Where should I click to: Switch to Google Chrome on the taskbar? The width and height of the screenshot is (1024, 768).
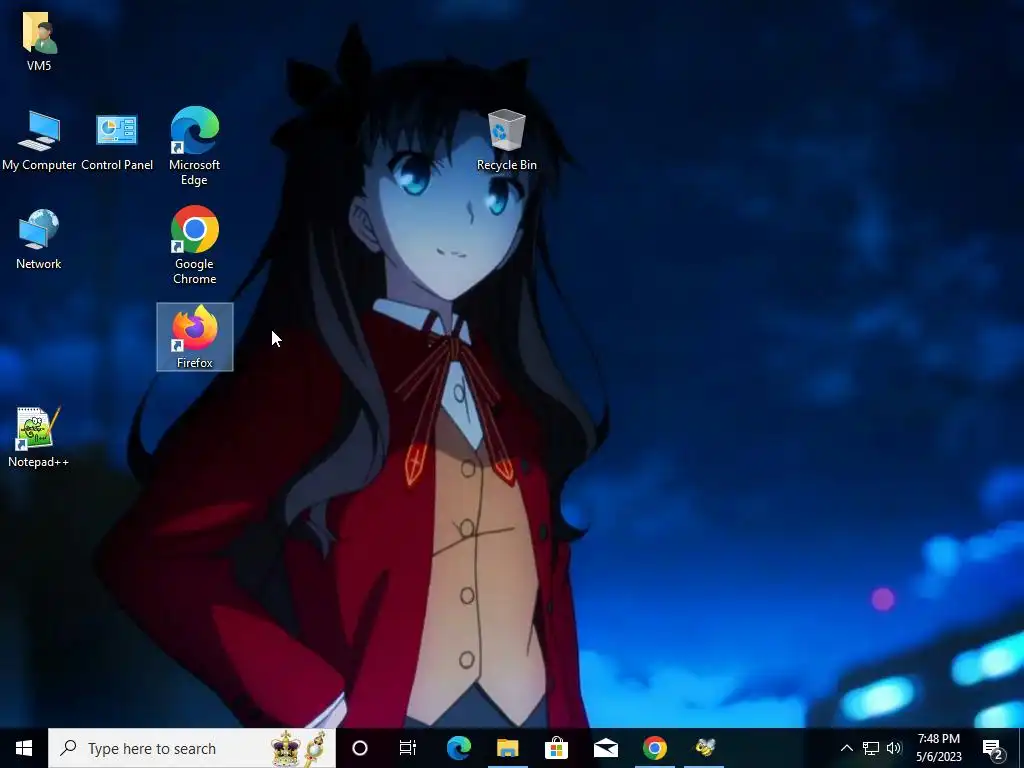[x=654, y=748]
